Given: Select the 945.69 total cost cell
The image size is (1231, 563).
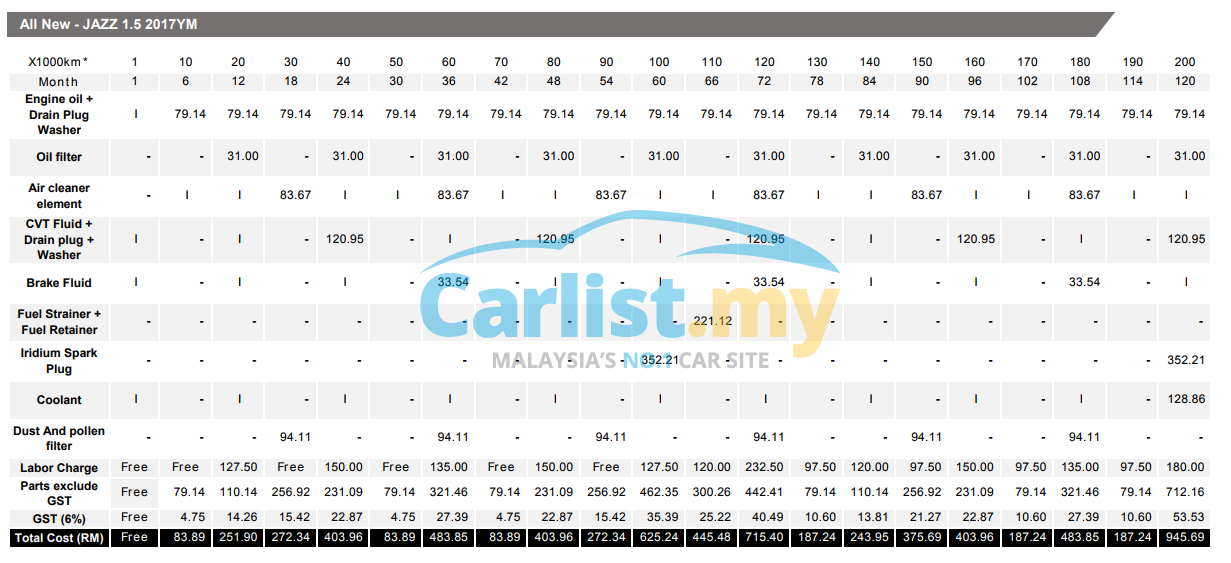Looking at the screenshot, I should pyautogui.click(x=1184, y=537).
